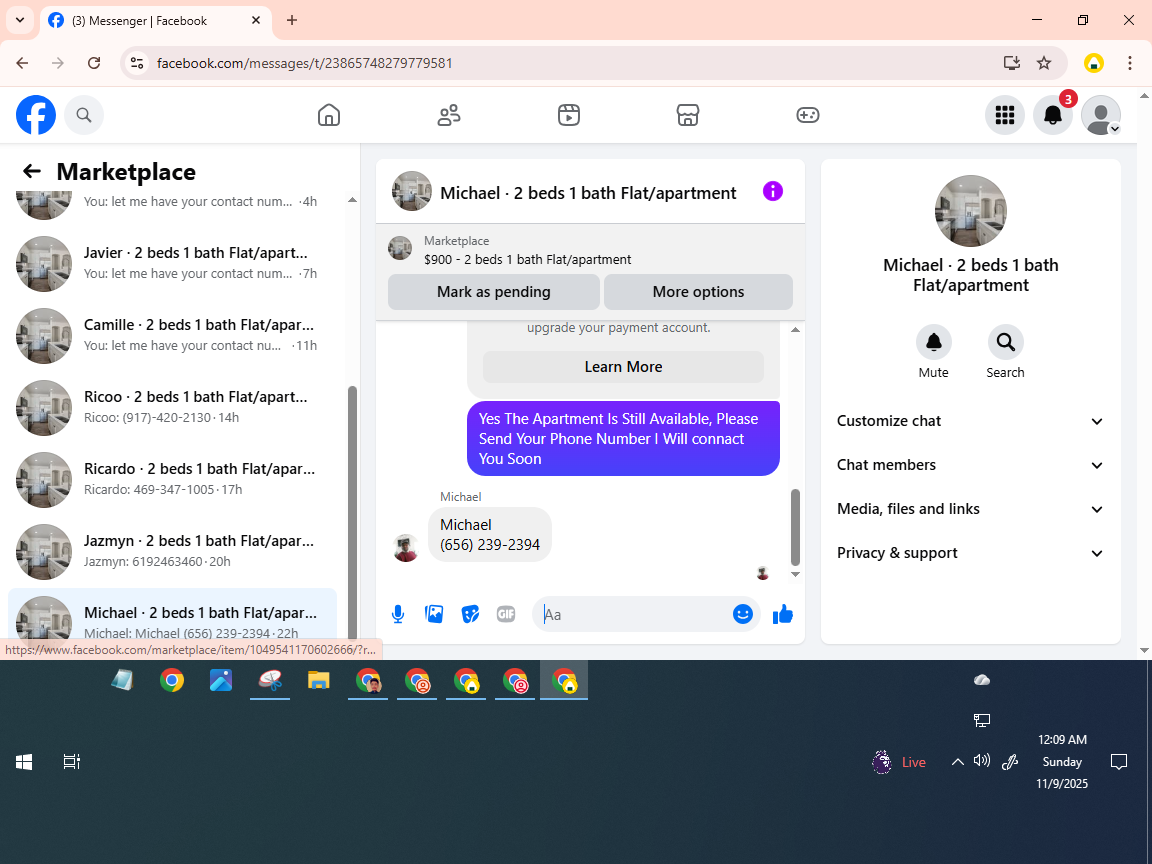Open Jazmyn's apartment conversation
1152x864 pixels.
172,552
